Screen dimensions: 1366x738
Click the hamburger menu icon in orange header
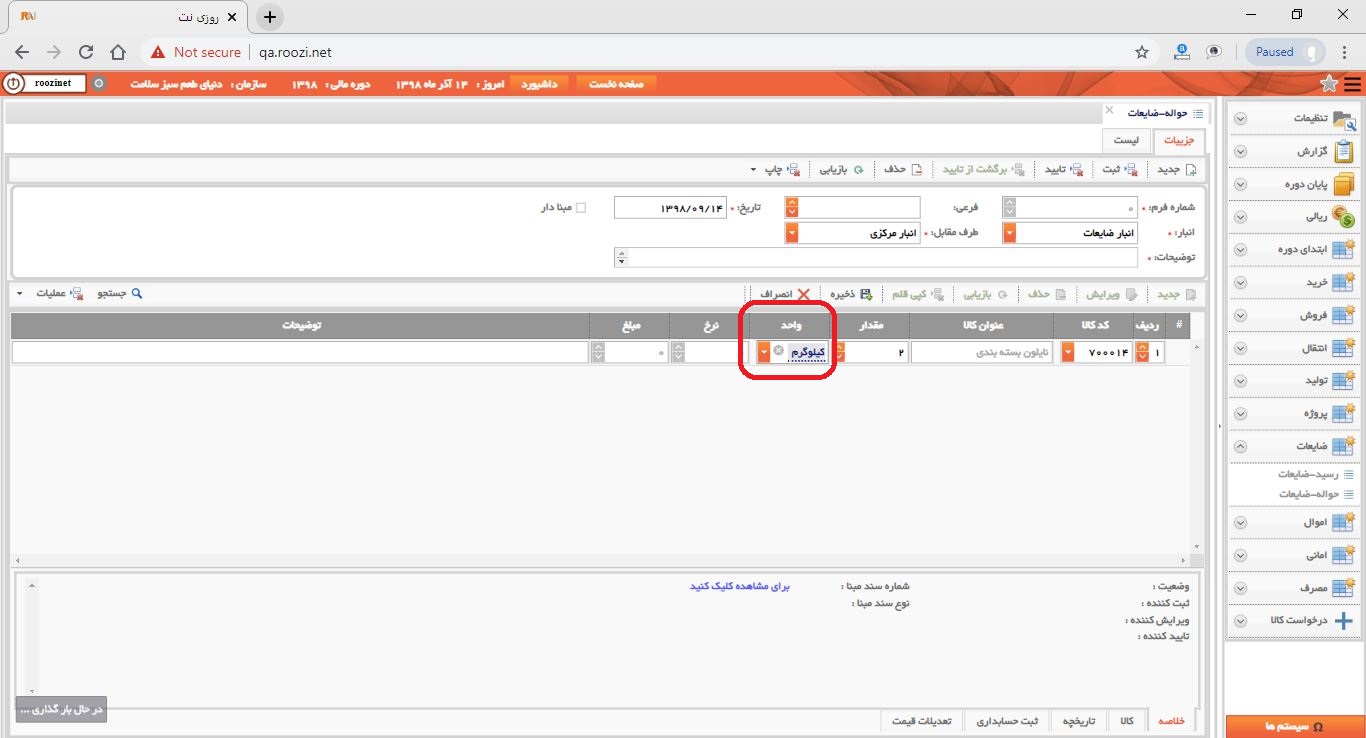(1352, 84)
